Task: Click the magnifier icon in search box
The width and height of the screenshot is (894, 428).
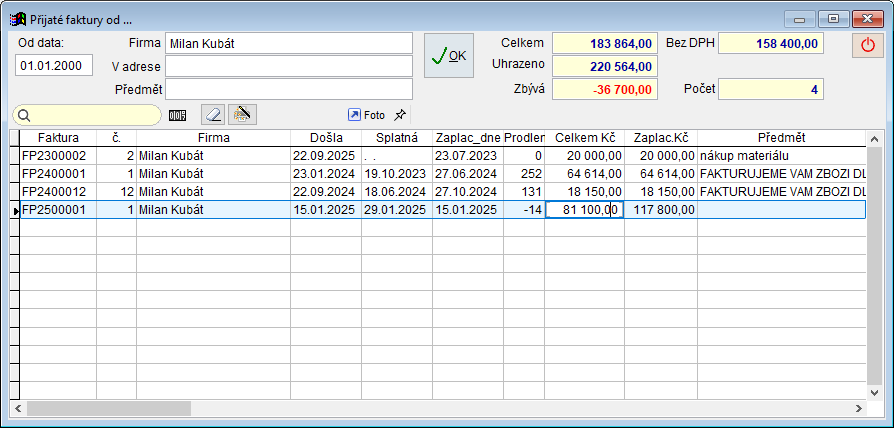Action: click(24, 115)
